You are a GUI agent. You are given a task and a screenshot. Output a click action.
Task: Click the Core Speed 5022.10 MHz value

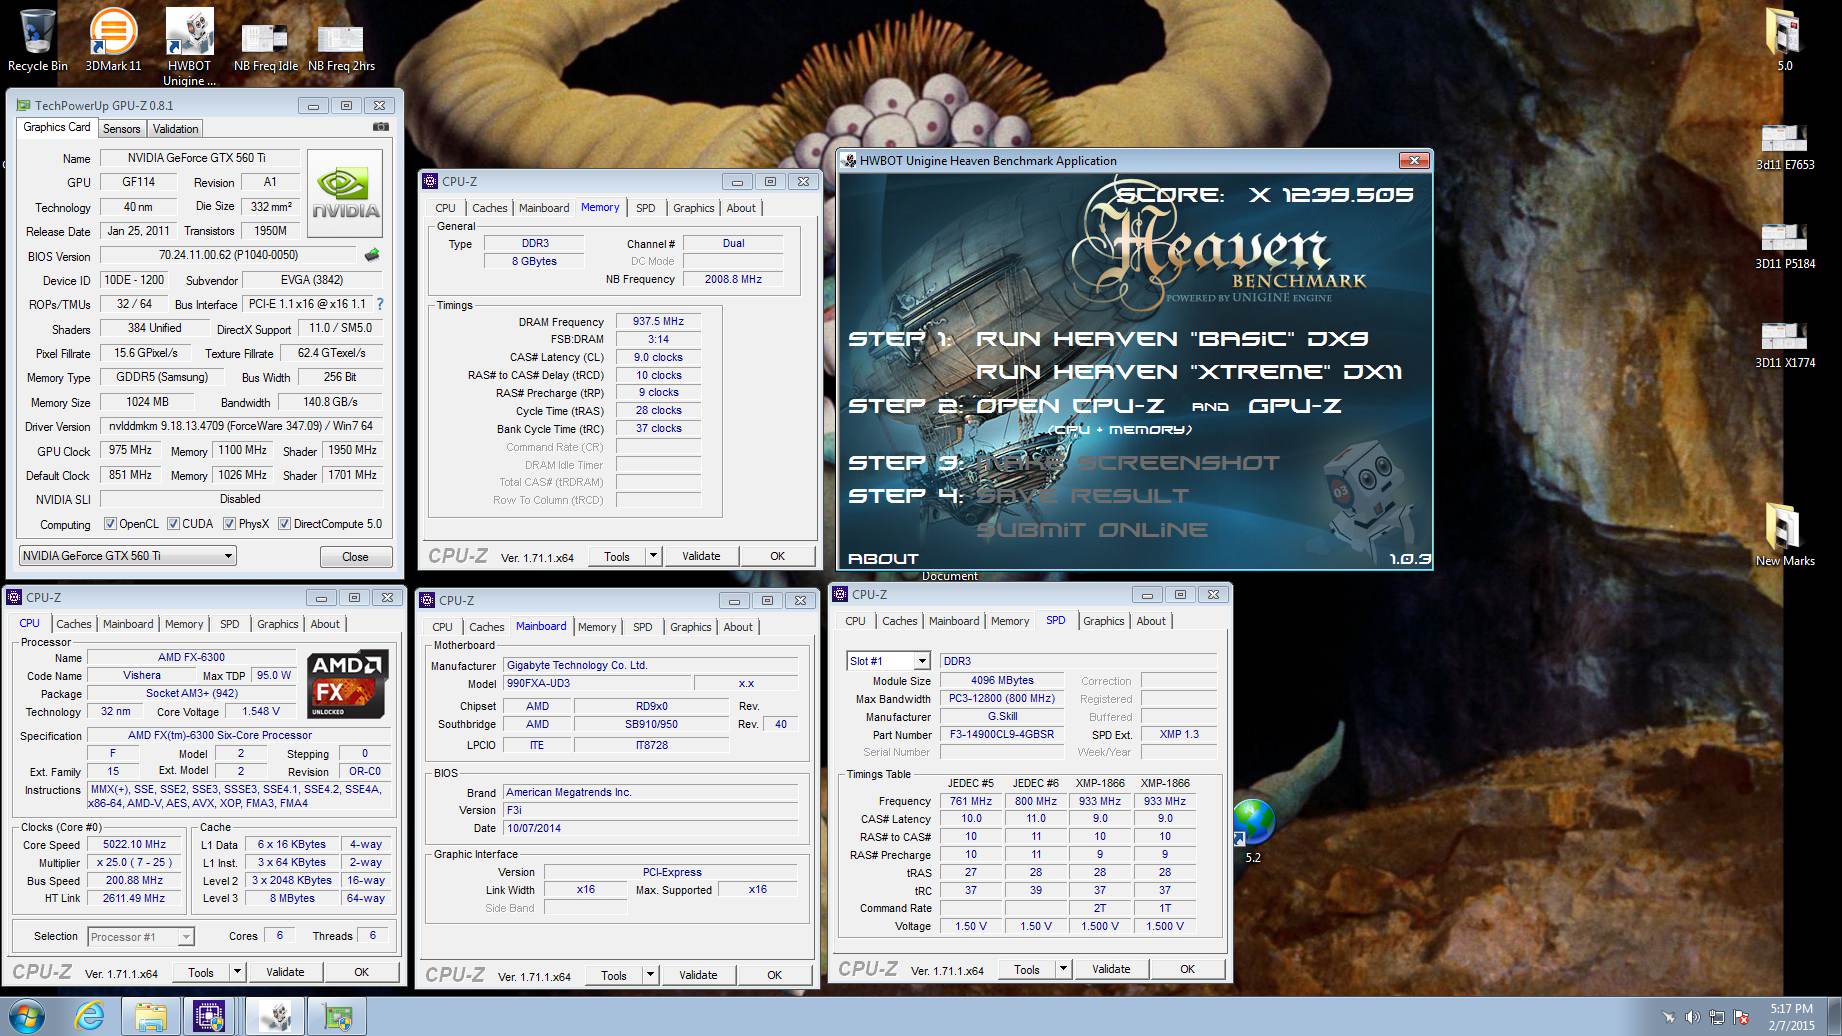point(134,844)
